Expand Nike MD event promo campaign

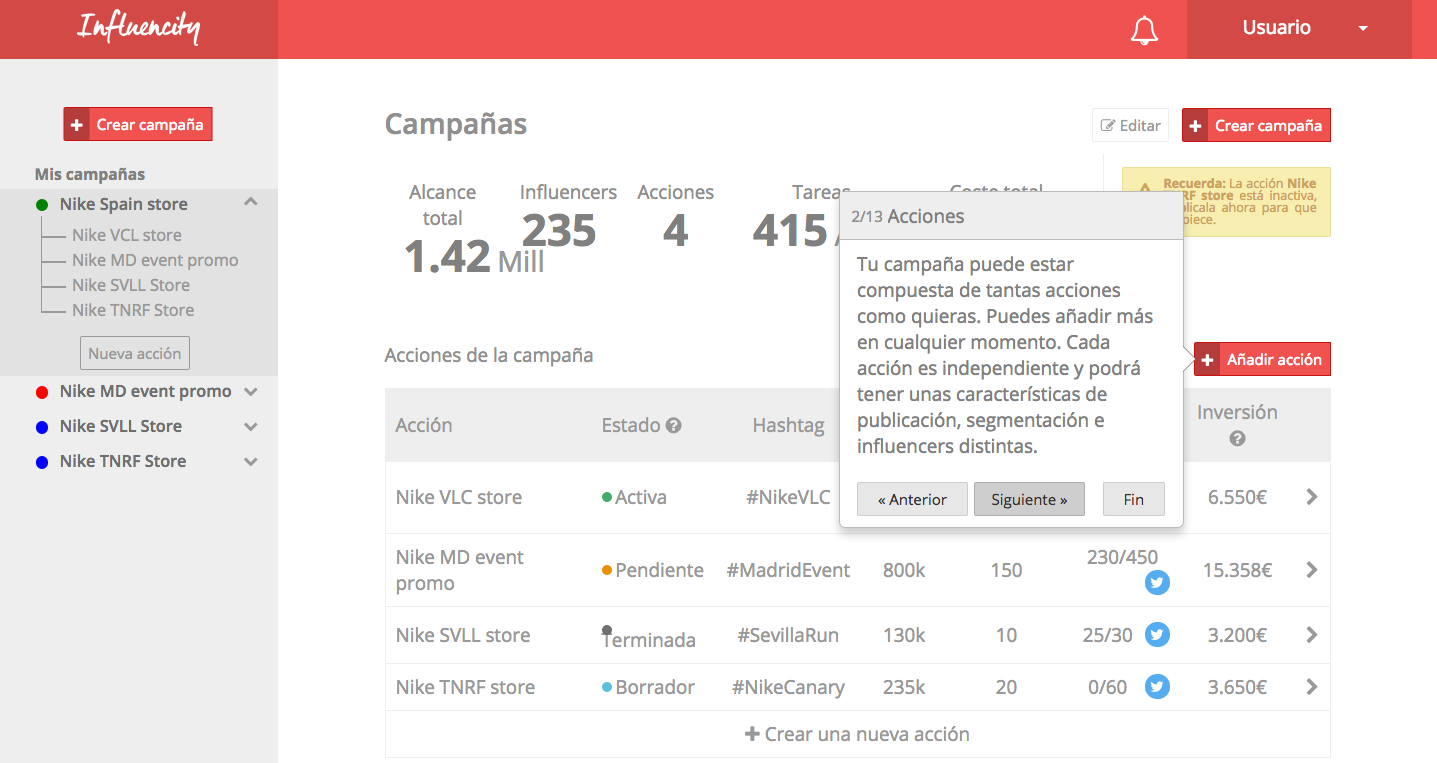click(x=251, y=392)
